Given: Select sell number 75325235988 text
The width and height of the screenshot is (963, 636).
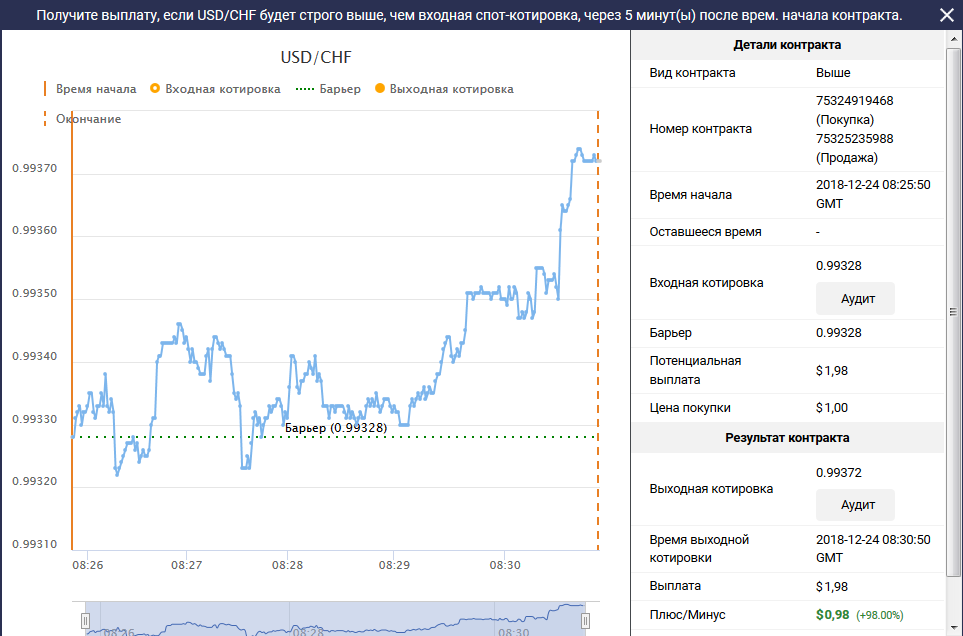Looking at the screenshot, I should [x=854, y=139].
